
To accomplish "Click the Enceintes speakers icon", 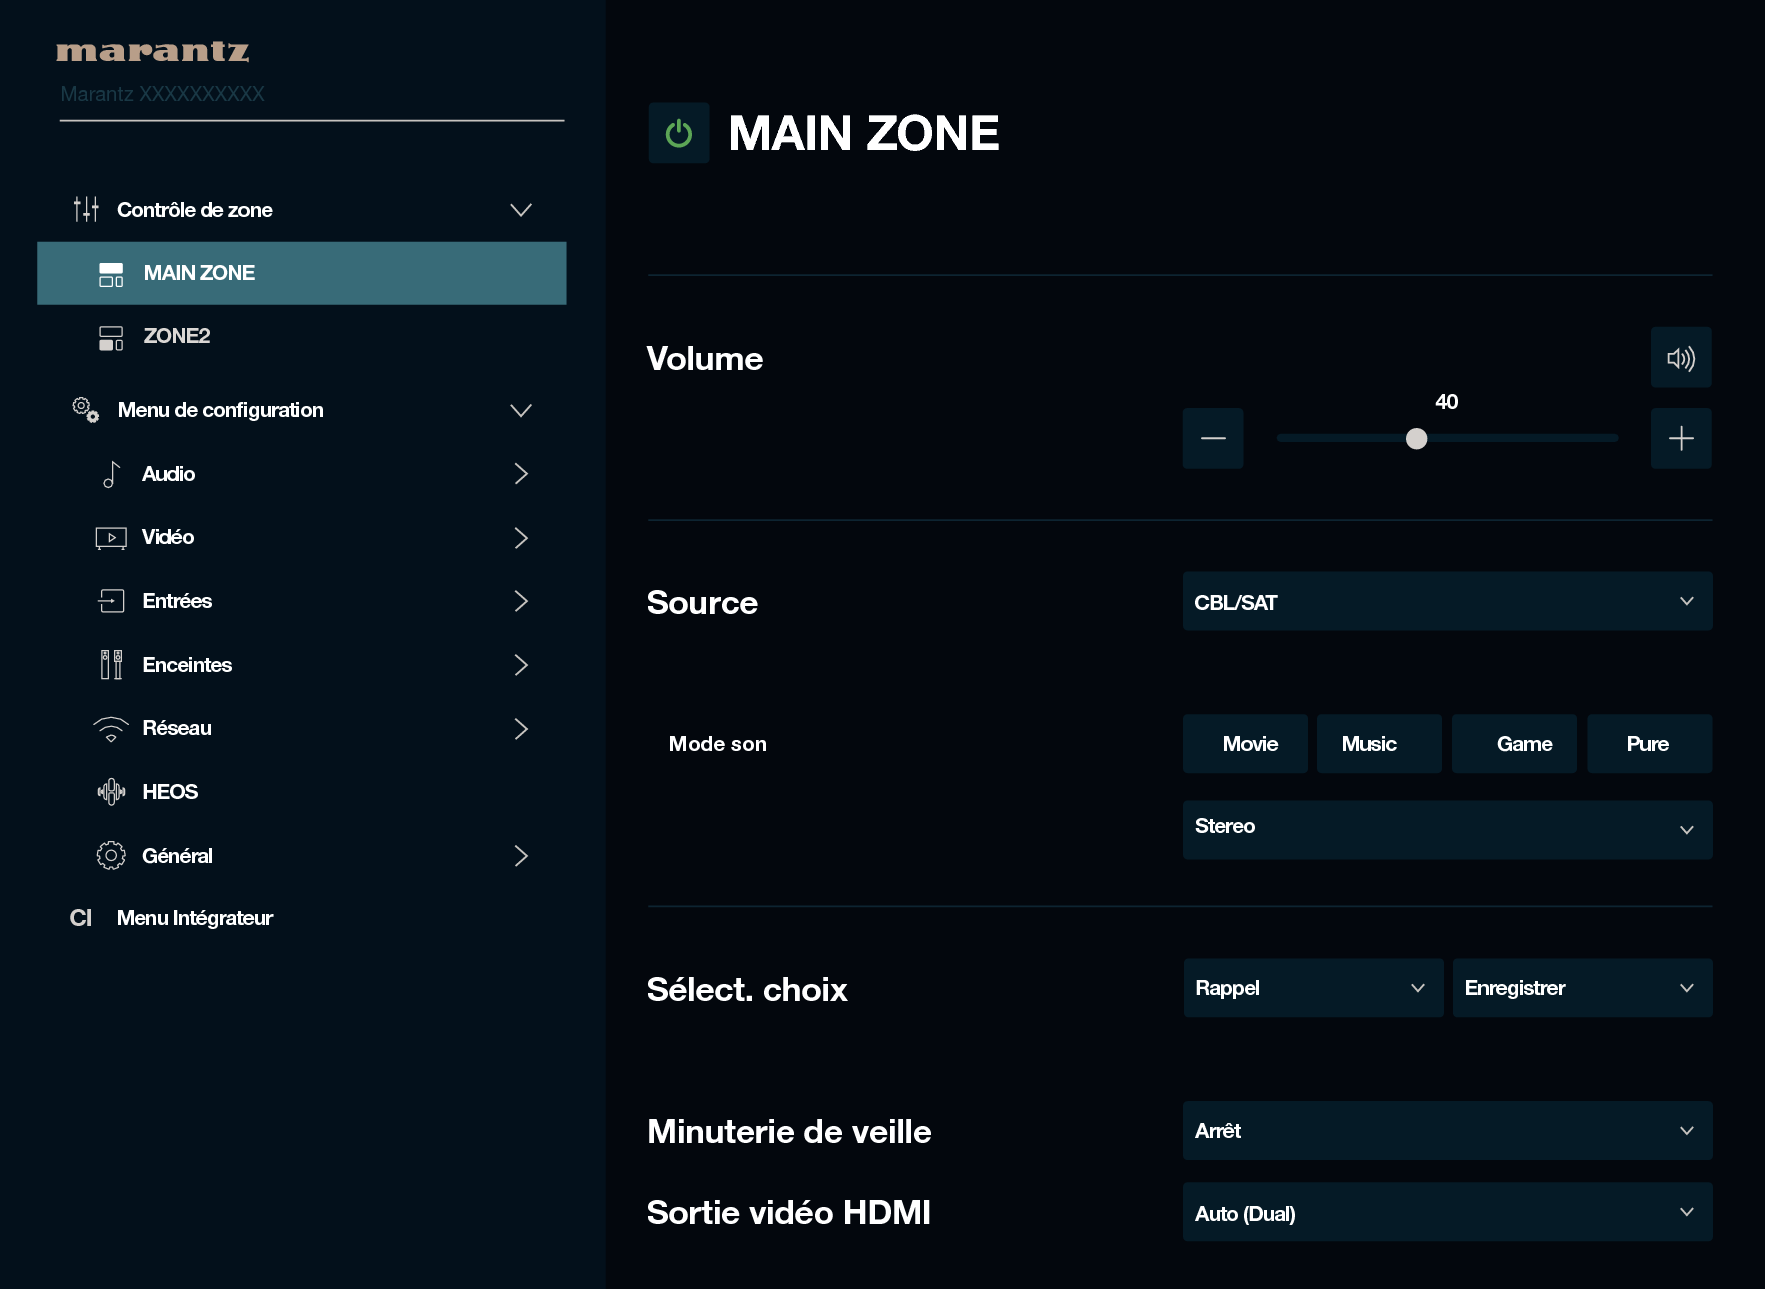I will tap(111, 665).
